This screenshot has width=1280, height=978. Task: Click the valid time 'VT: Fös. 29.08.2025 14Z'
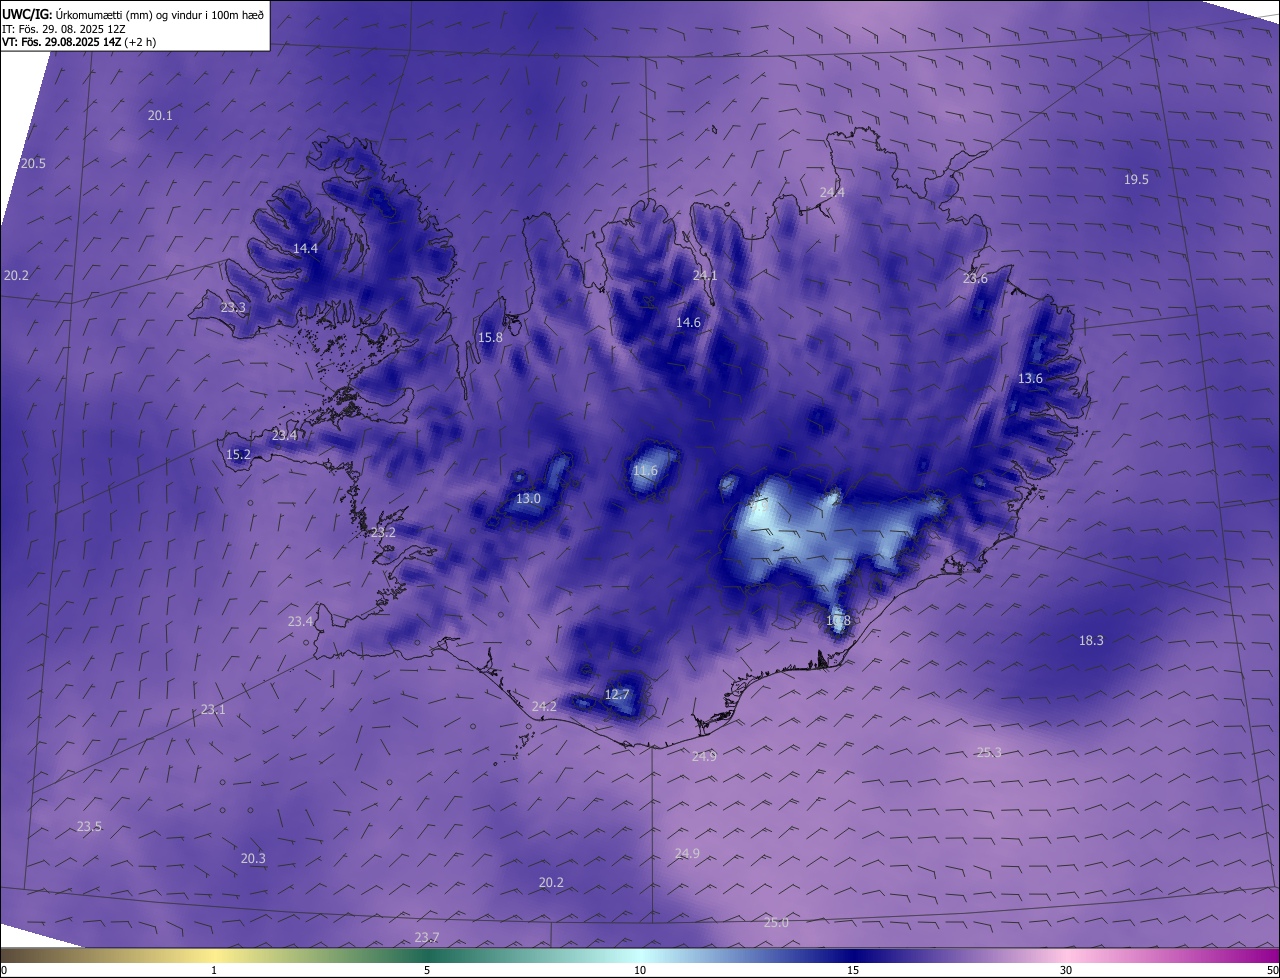point(62,42)
